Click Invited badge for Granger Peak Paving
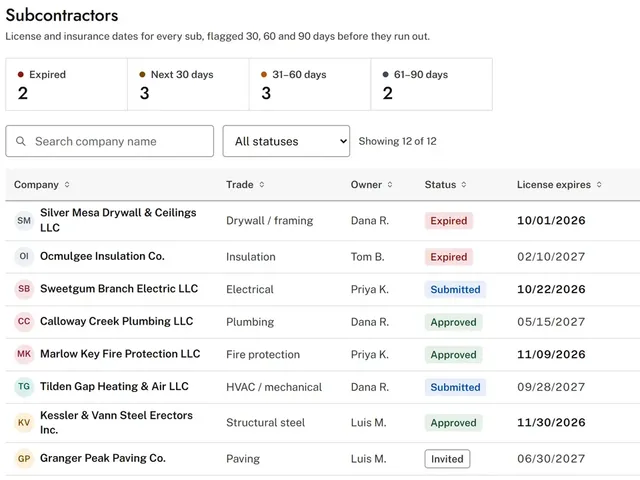Image resolution: width=640 pixels, height=480 pixels. 447,459
